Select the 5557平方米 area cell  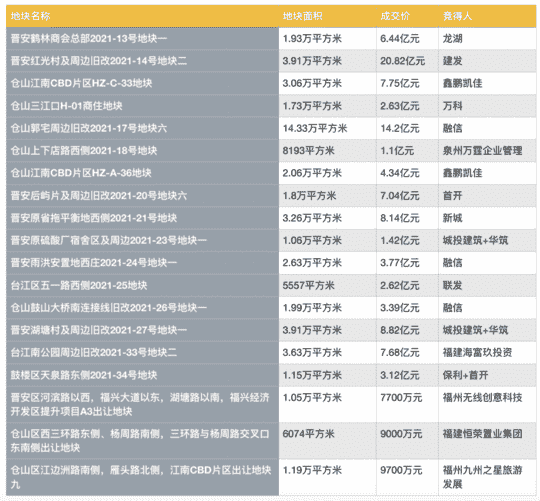tap(328, 285)
